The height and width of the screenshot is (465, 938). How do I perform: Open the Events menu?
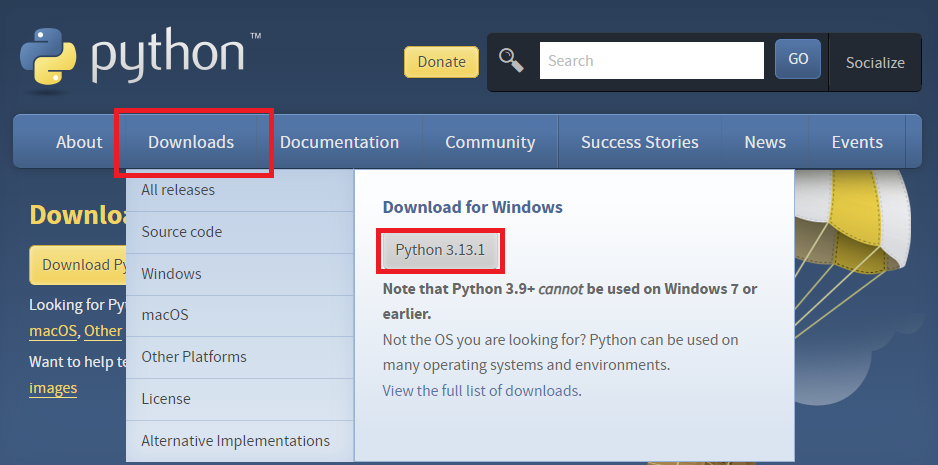pos(857,142)
